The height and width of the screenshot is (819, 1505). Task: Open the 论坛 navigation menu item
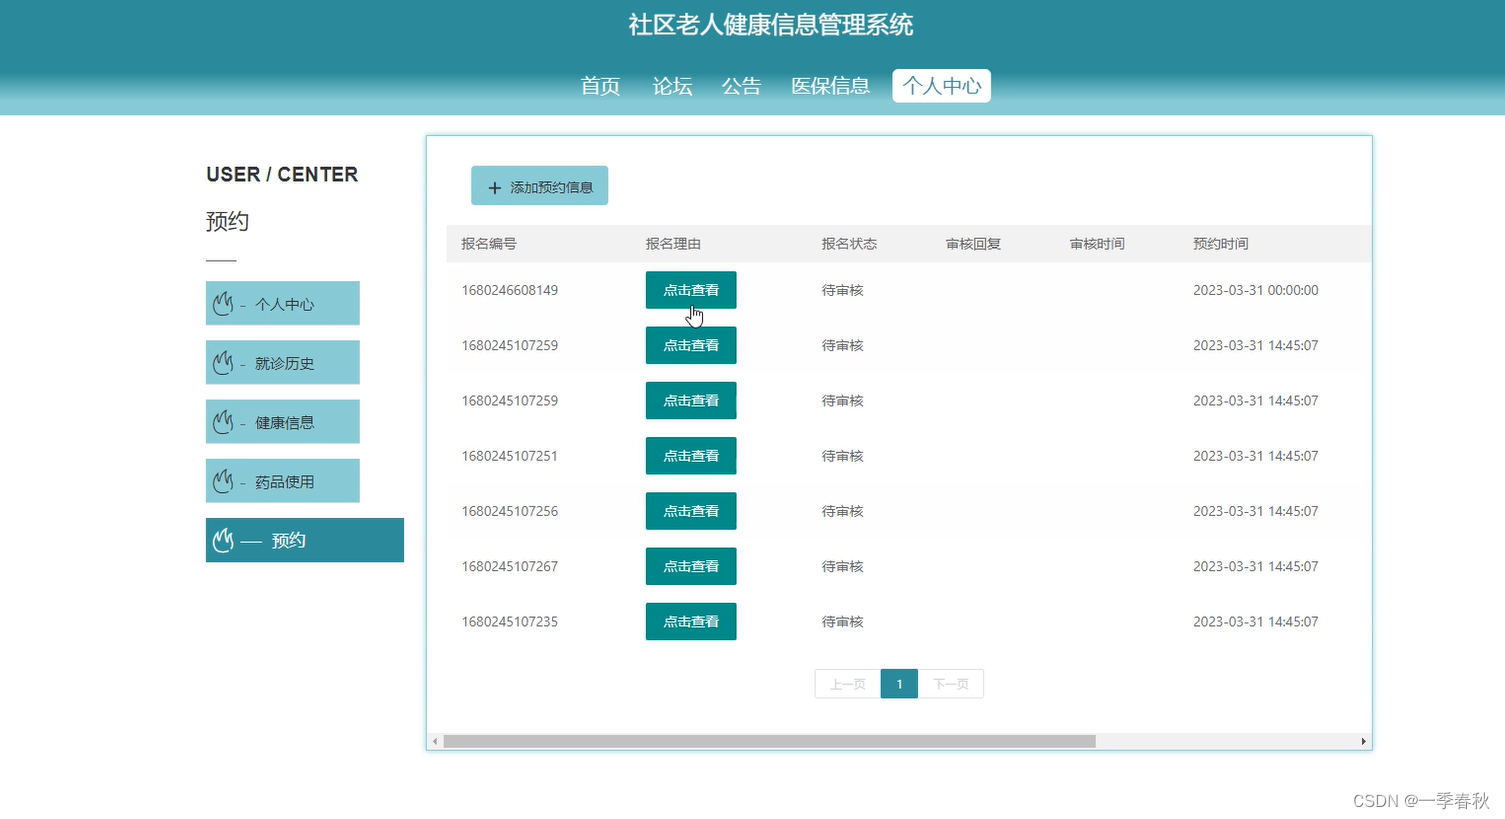[x=671, y=86]
